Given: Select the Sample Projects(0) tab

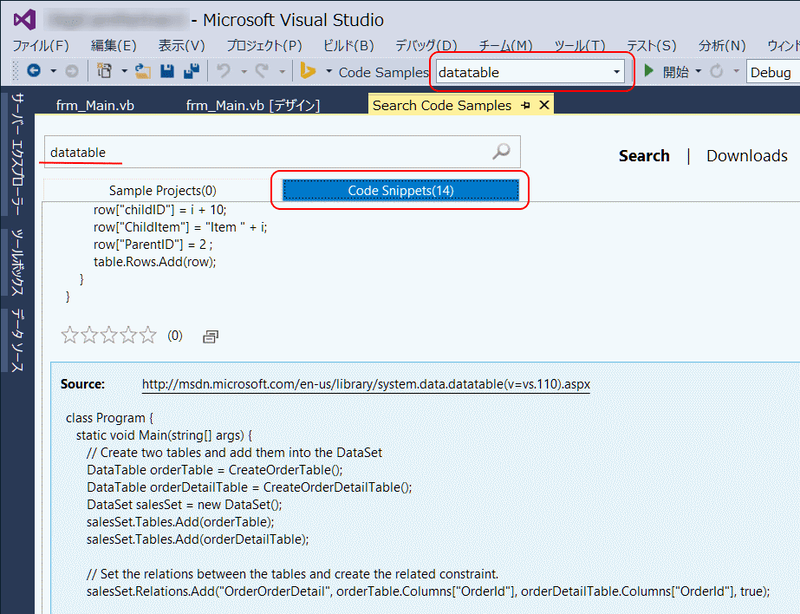Looking at the screenshot, I should pos(162,190).
